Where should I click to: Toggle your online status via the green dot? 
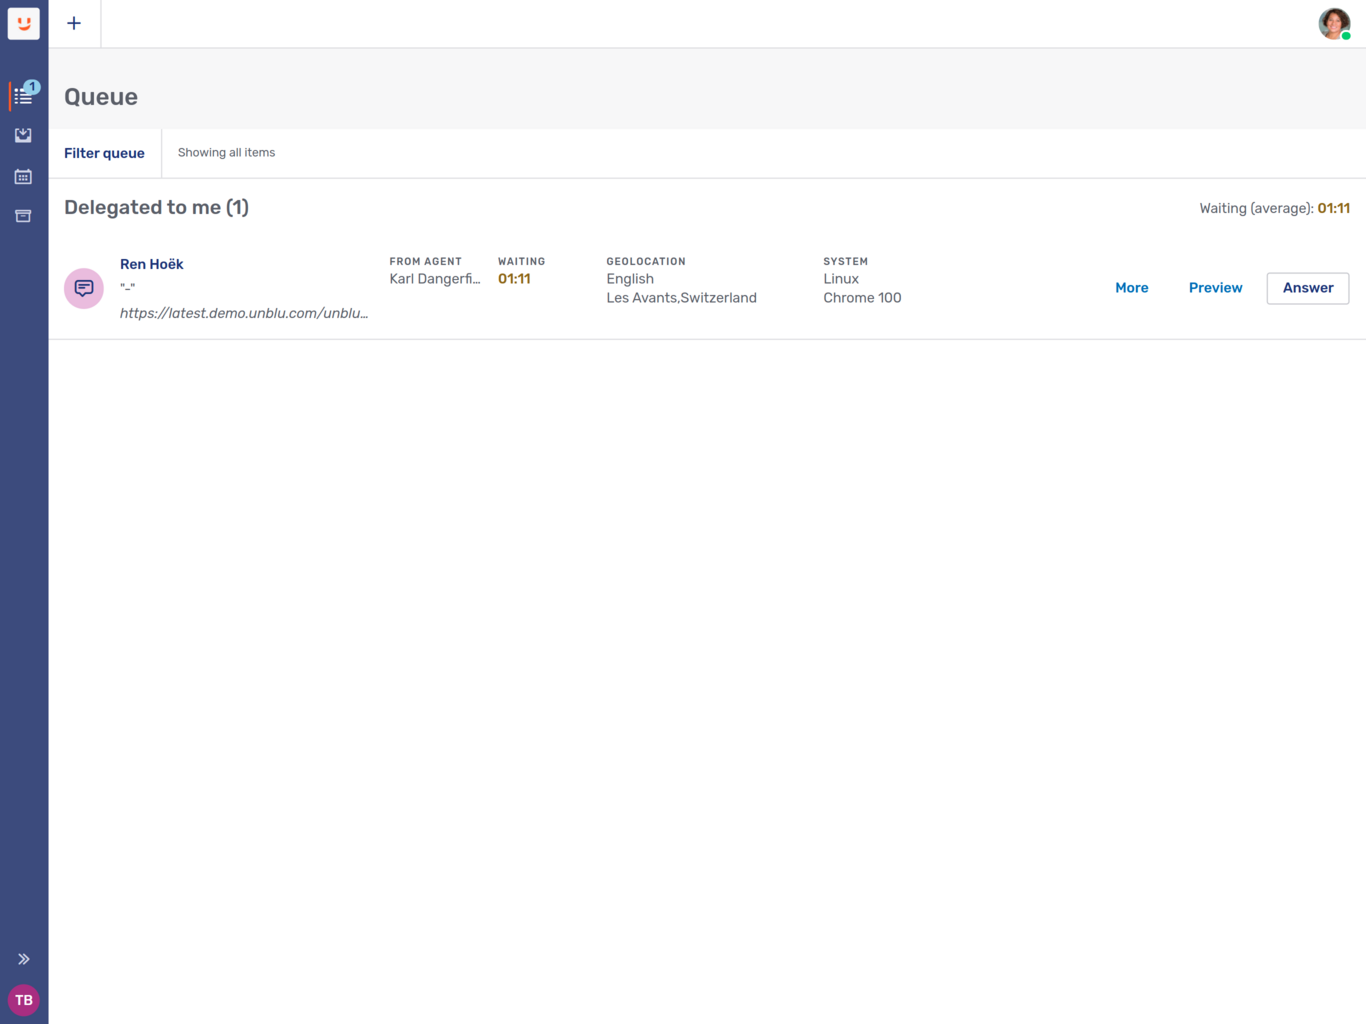point(1347,36)
